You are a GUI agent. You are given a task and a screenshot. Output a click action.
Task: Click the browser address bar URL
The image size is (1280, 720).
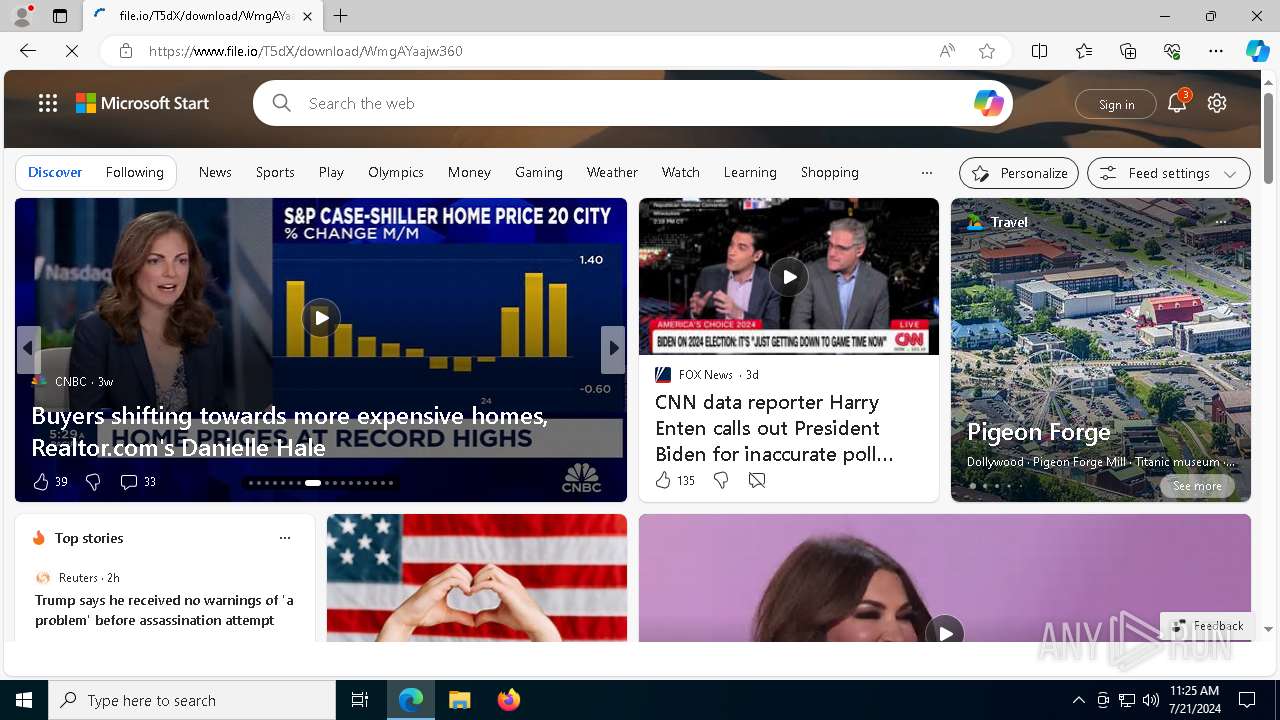click(x=306, y=51)
